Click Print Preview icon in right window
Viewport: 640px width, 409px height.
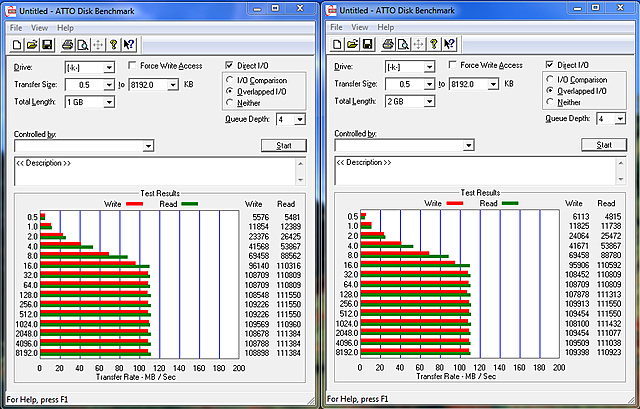pyautogui.click(x=403, y=44)
